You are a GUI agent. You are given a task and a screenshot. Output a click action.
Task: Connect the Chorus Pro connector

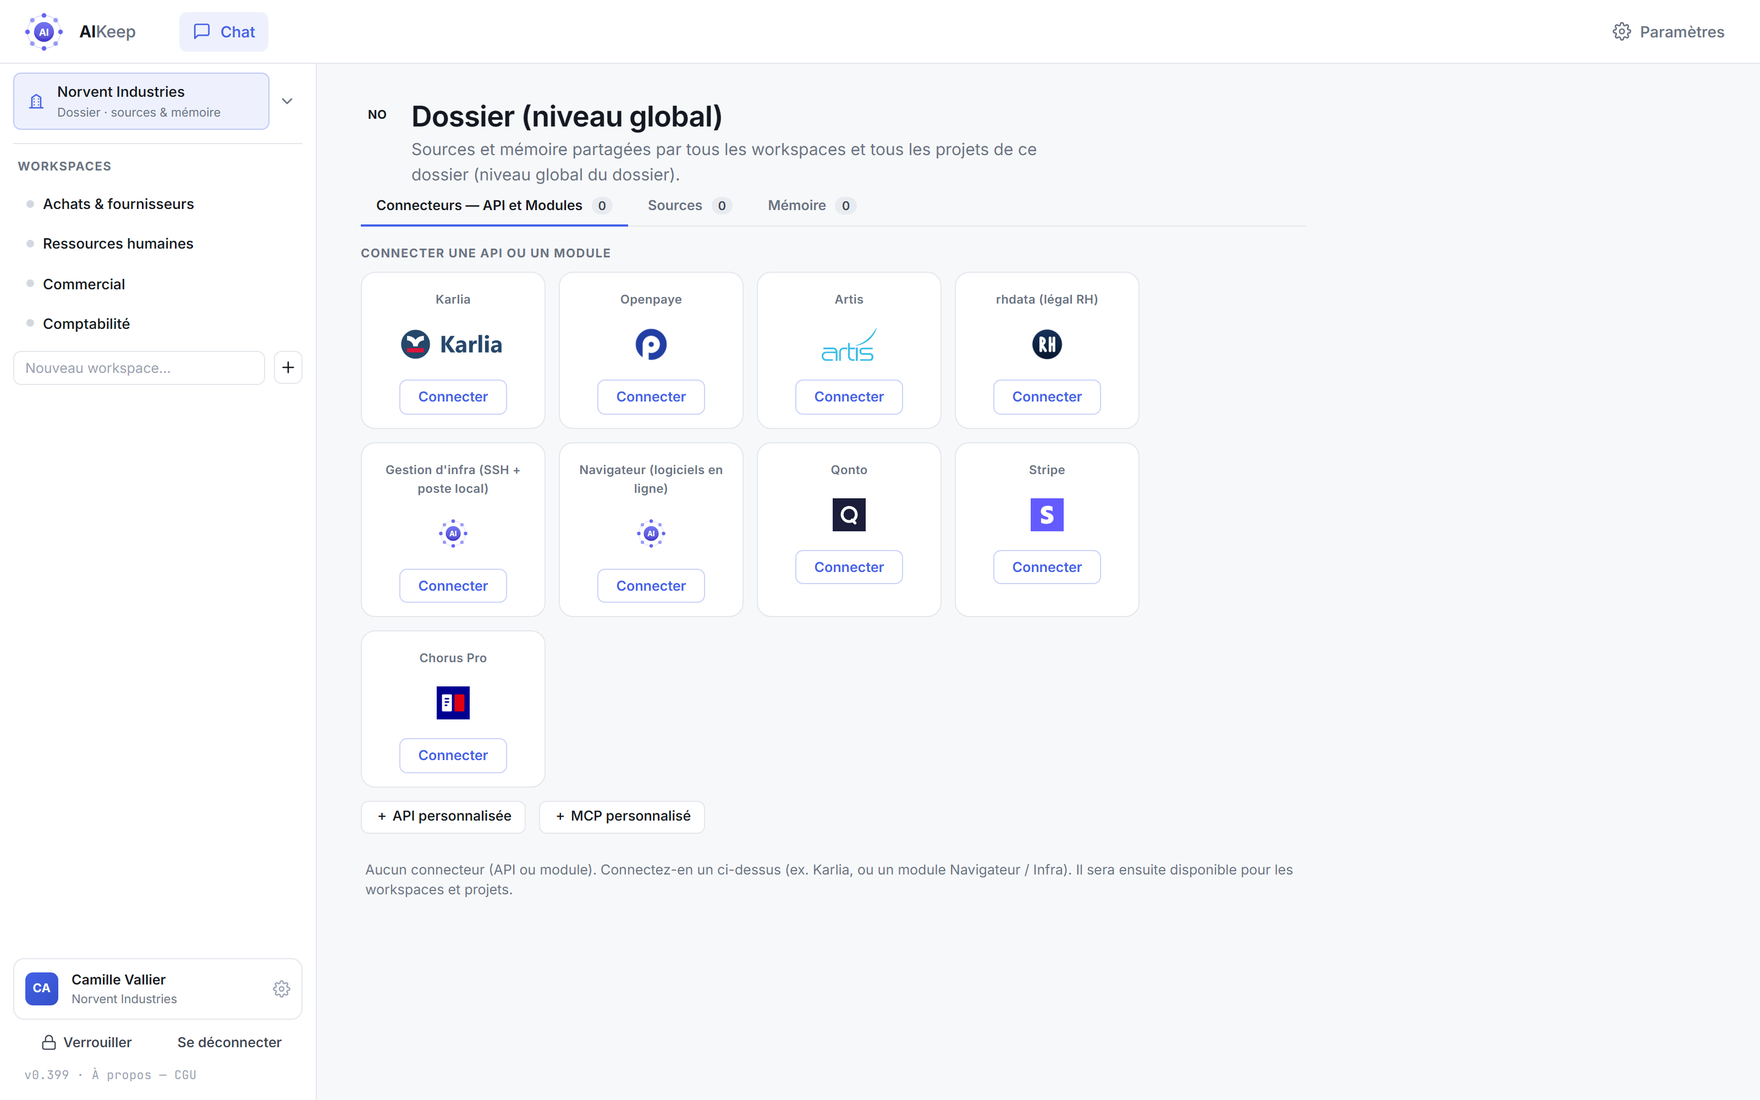tap(453, 755)
